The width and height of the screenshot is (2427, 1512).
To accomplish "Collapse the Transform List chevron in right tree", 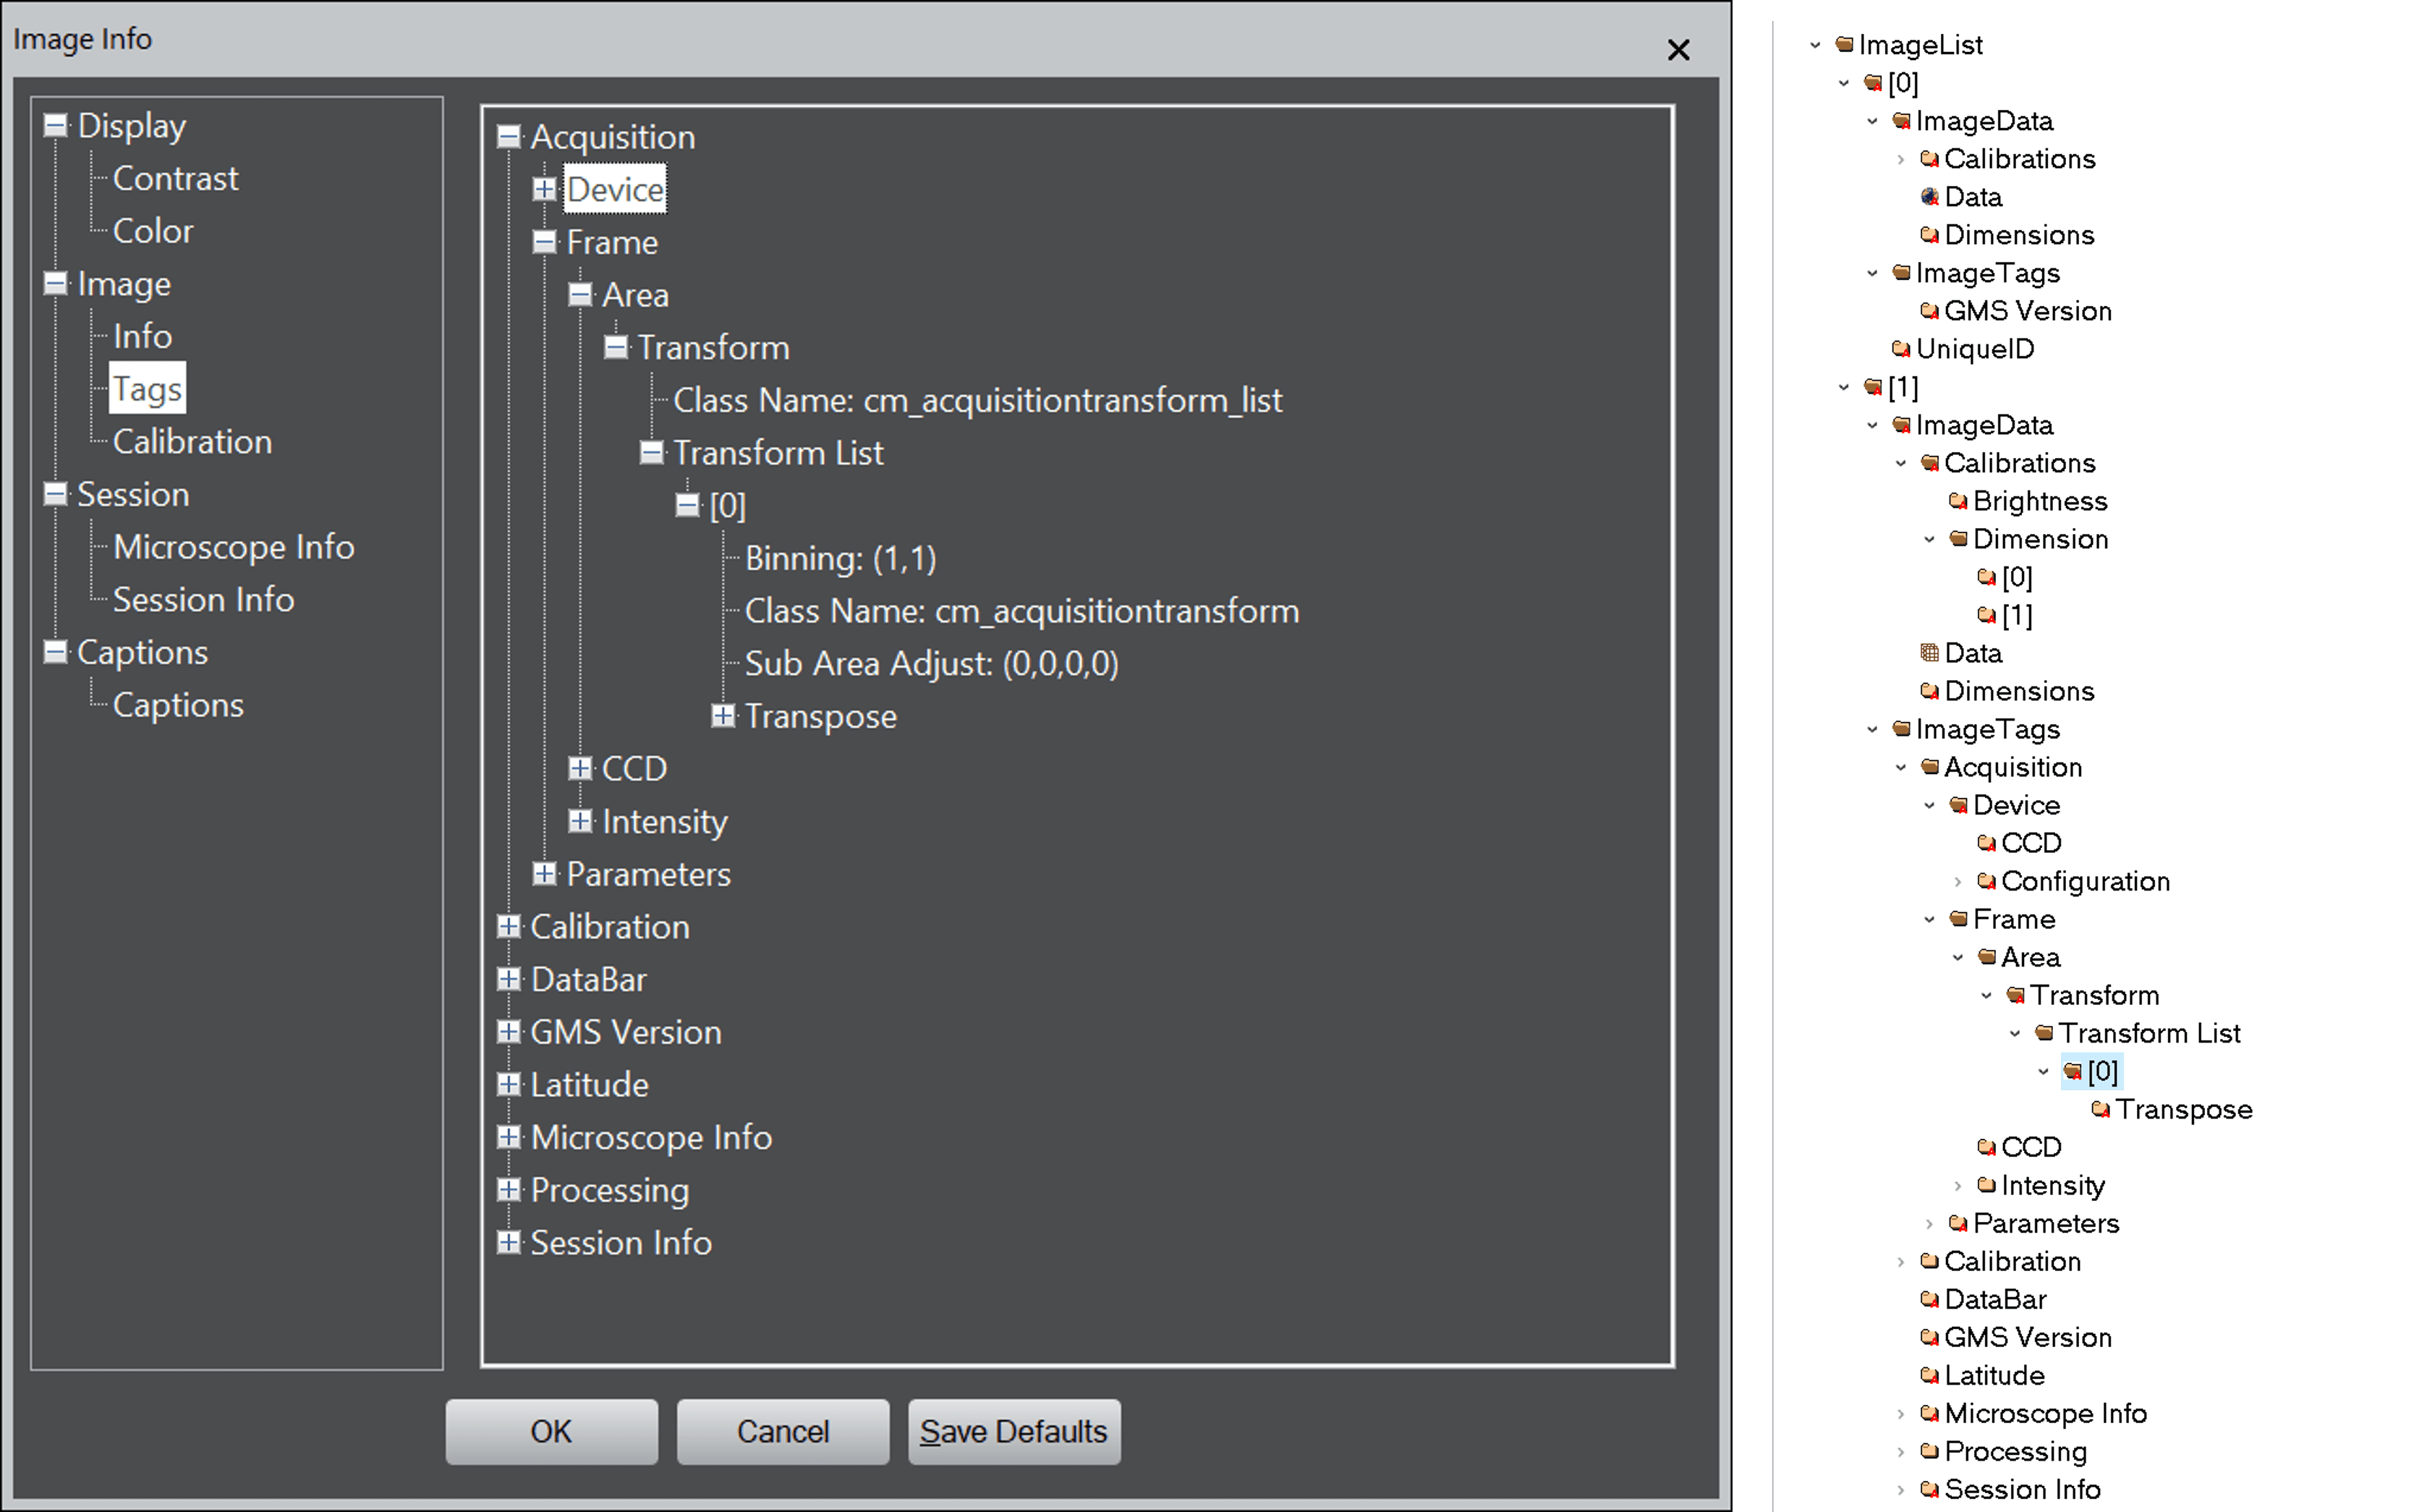I will pos(2014,1033).
